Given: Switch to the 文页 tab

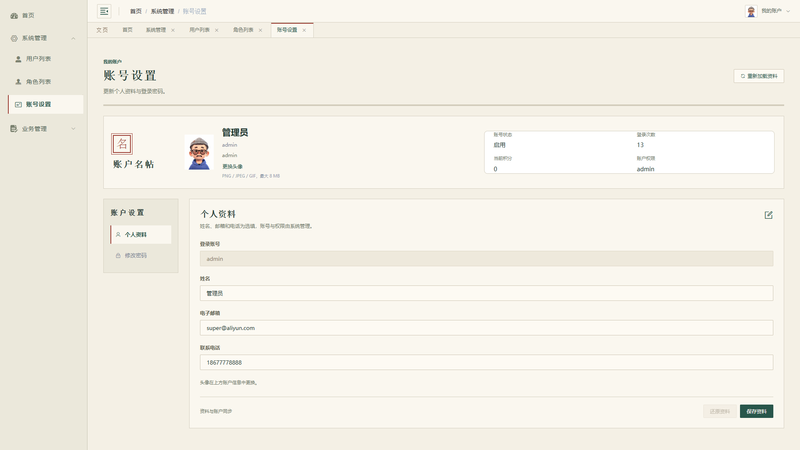Looking at the screenshot, I should [x=102, y=30].
